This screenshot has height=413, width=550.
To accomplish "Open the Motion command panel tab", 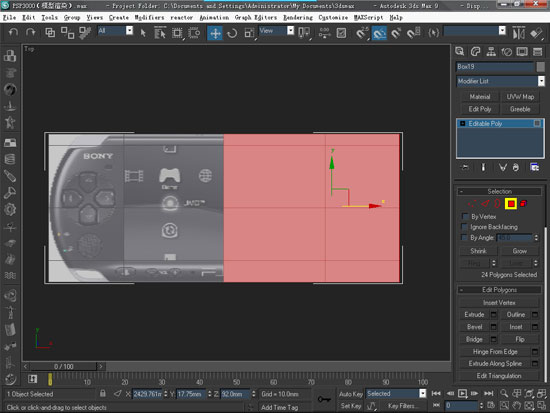I will click(507, 52).
